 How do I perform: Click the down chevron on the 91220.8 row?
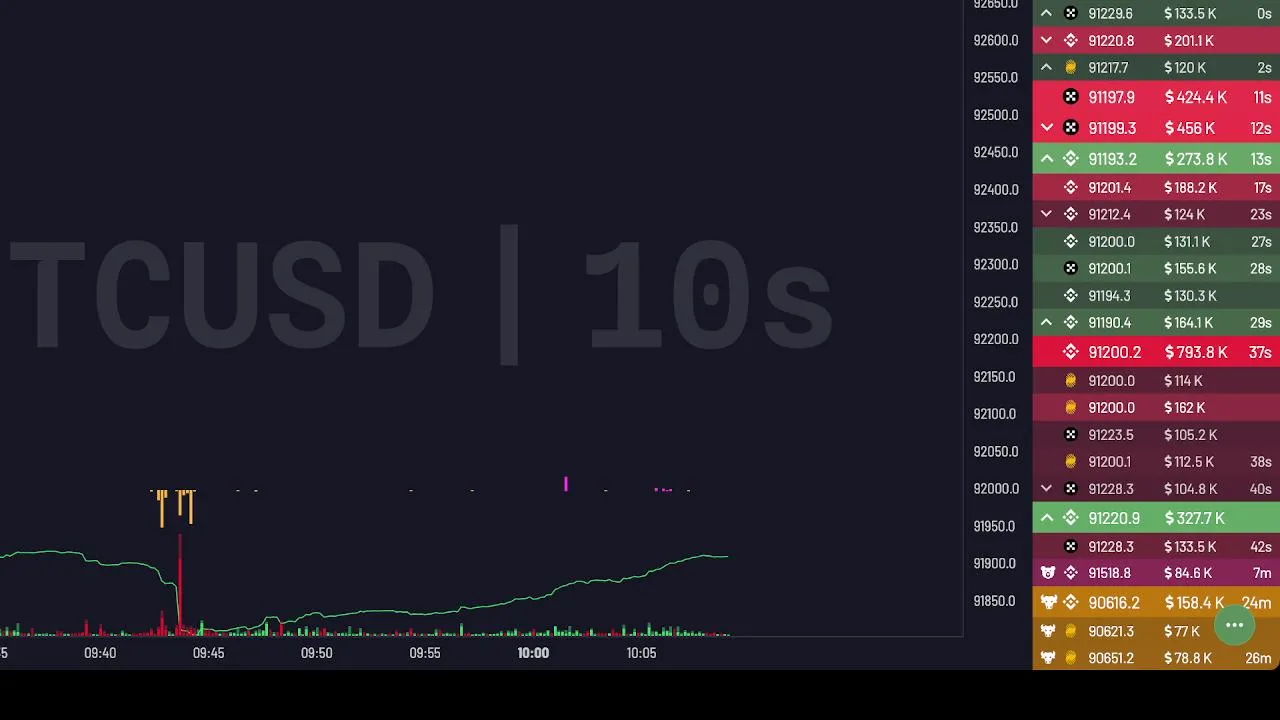(x=1046, y=41)
